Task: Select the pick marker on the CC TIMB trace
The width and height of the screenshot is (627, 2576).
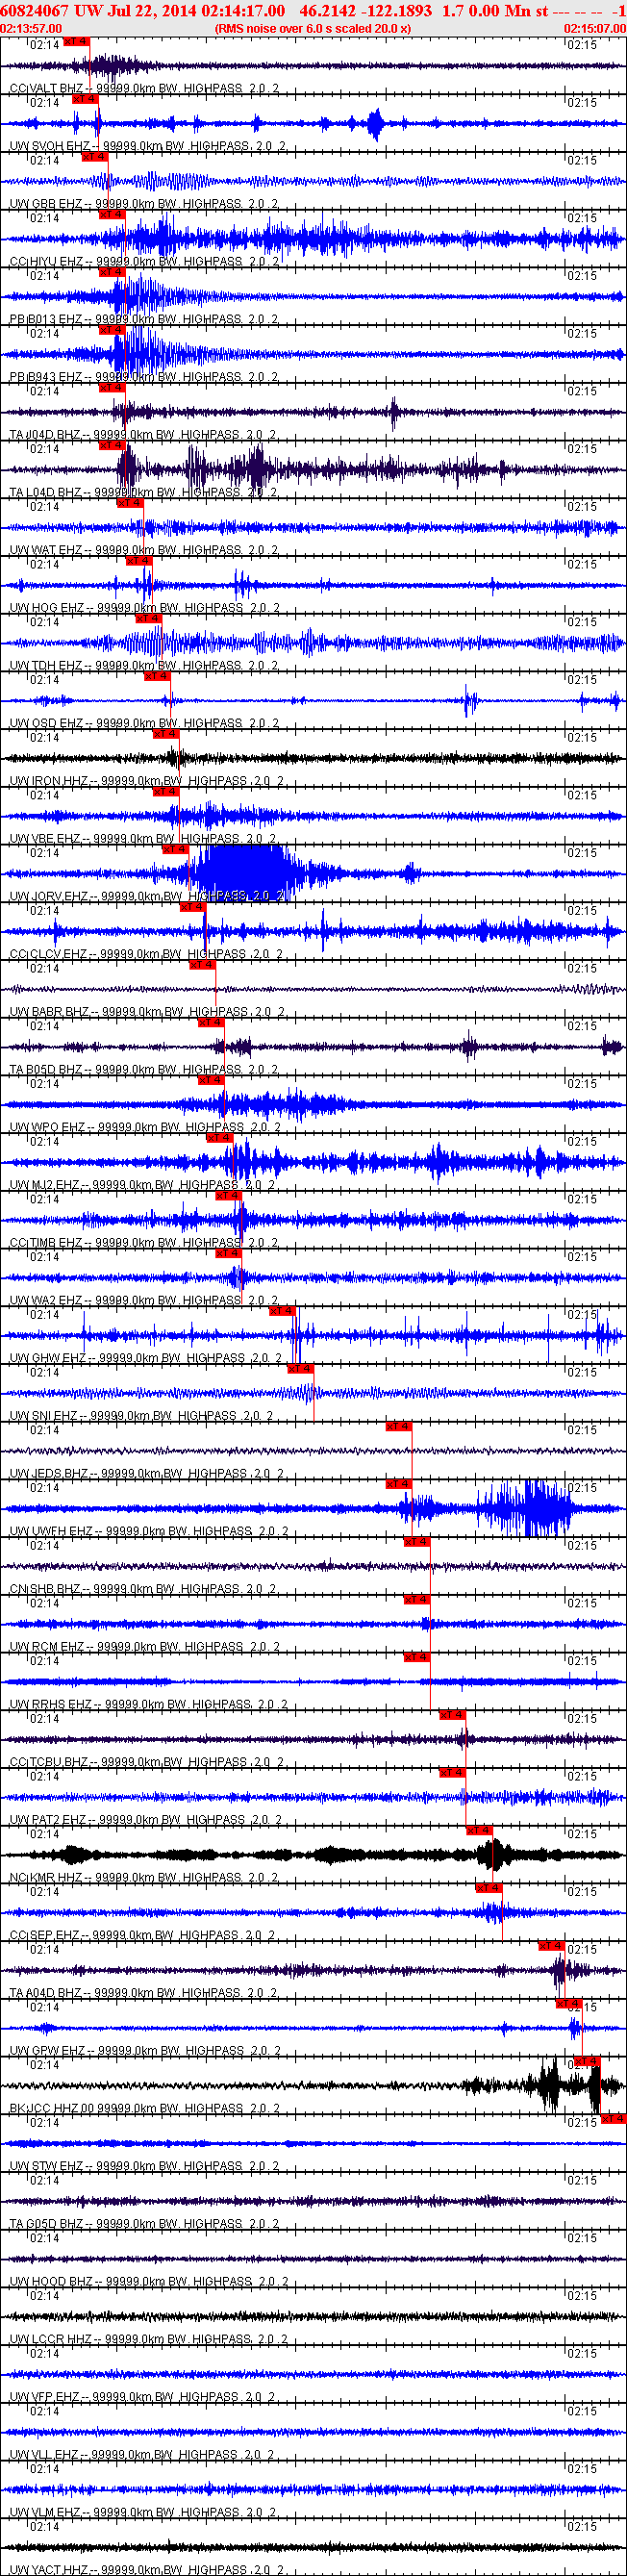Action: tap(228, 1195)
